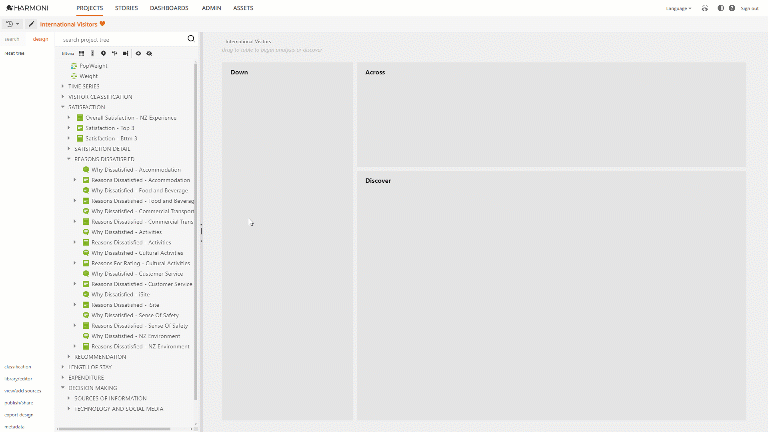The width and height of the screenshot is (768, 432).
Task: Expand the SATISFACTION DETAIL folder
Action: pyautogui.click(x=69, y=148)
